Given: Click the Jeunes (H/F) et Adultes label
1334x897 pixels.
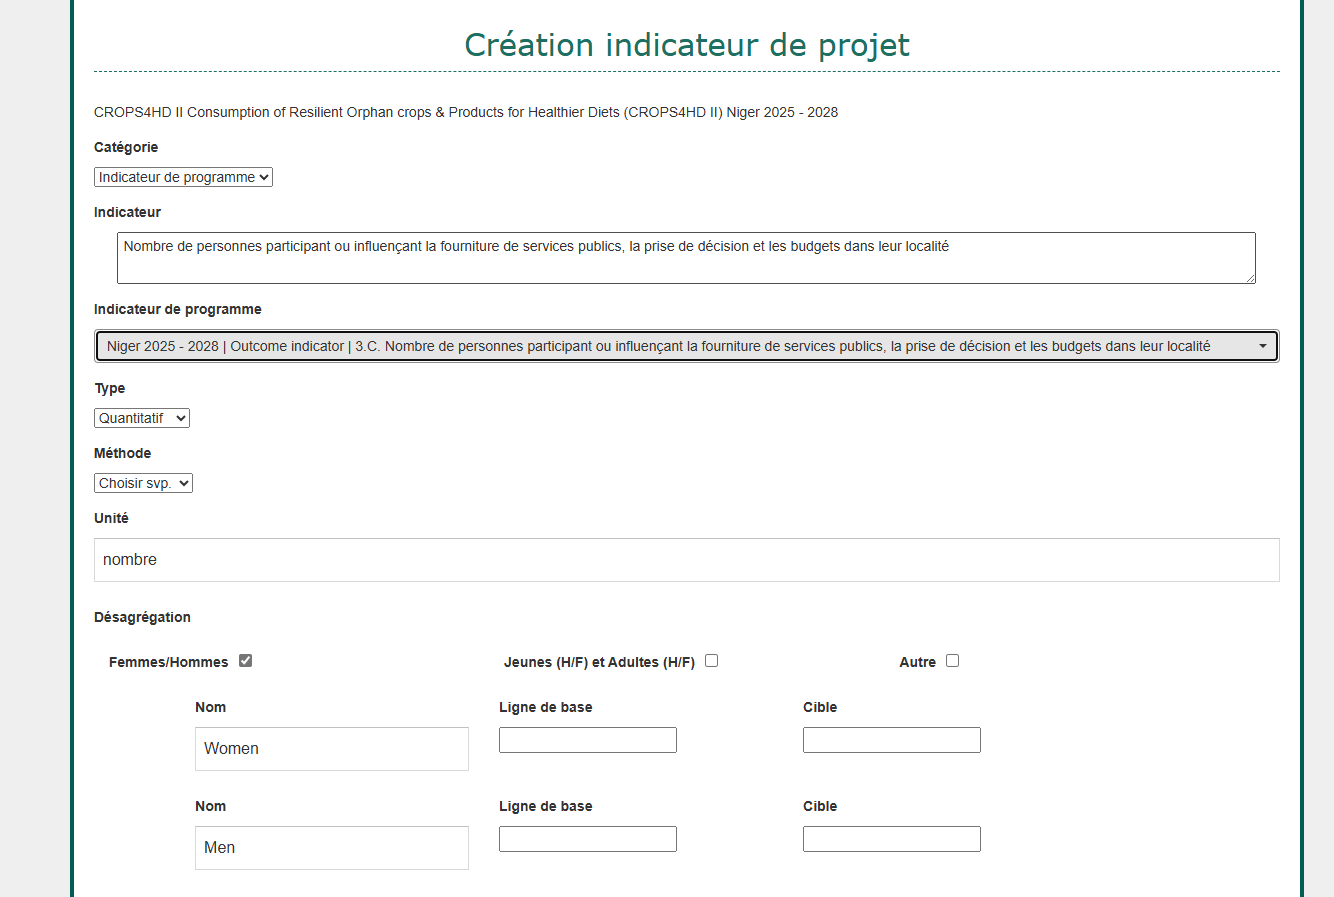Looking at the screenshot, I should [x=599, y=662].
